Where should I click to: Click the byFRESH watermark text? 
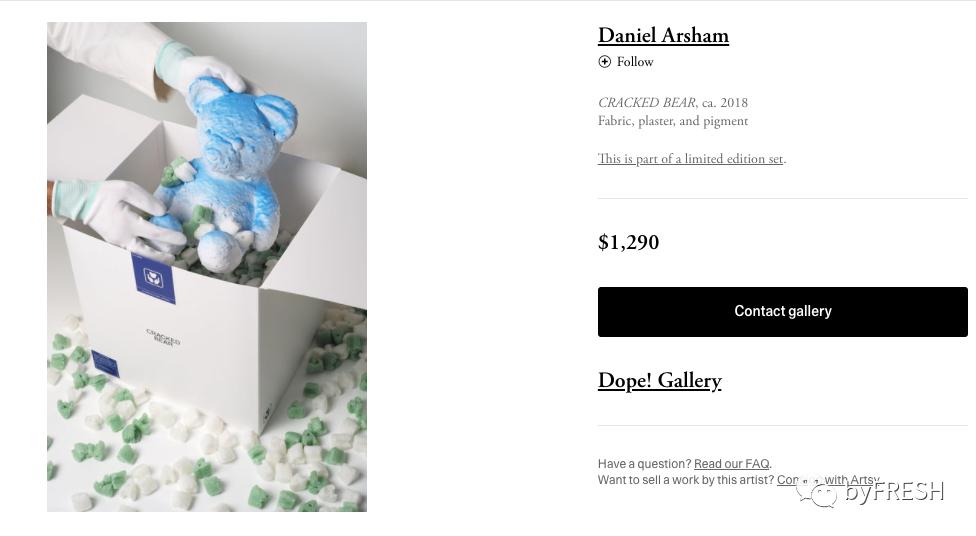pyautogui.click(x=894, y=492)
